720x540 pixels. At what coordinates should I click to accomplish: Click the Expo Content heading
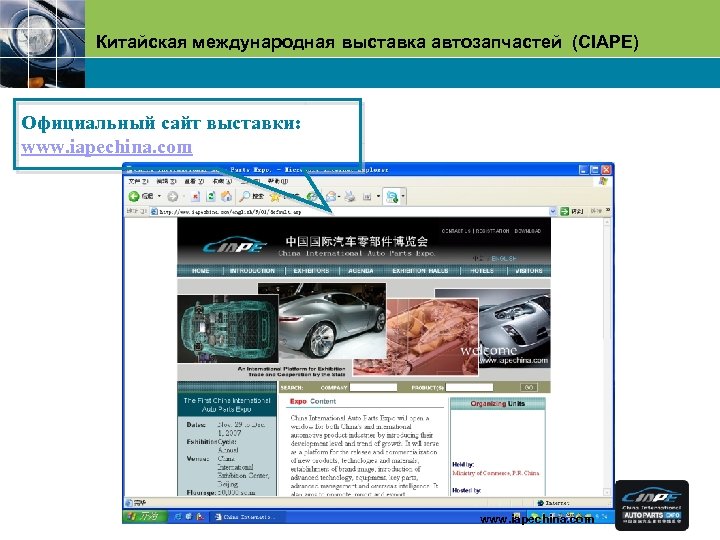[313, 401]
